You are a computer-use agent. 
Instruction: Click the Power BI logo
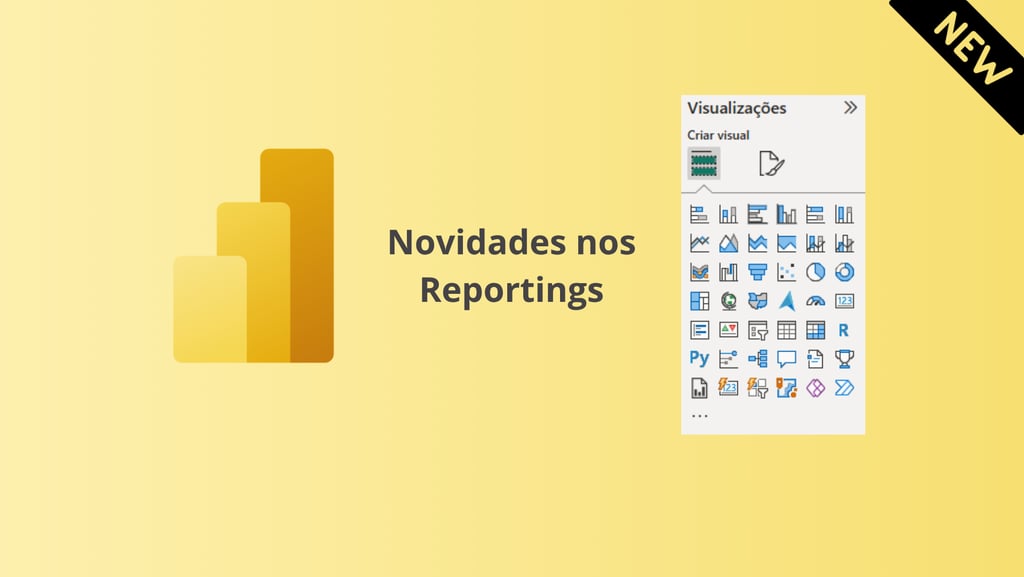(253, 255)
